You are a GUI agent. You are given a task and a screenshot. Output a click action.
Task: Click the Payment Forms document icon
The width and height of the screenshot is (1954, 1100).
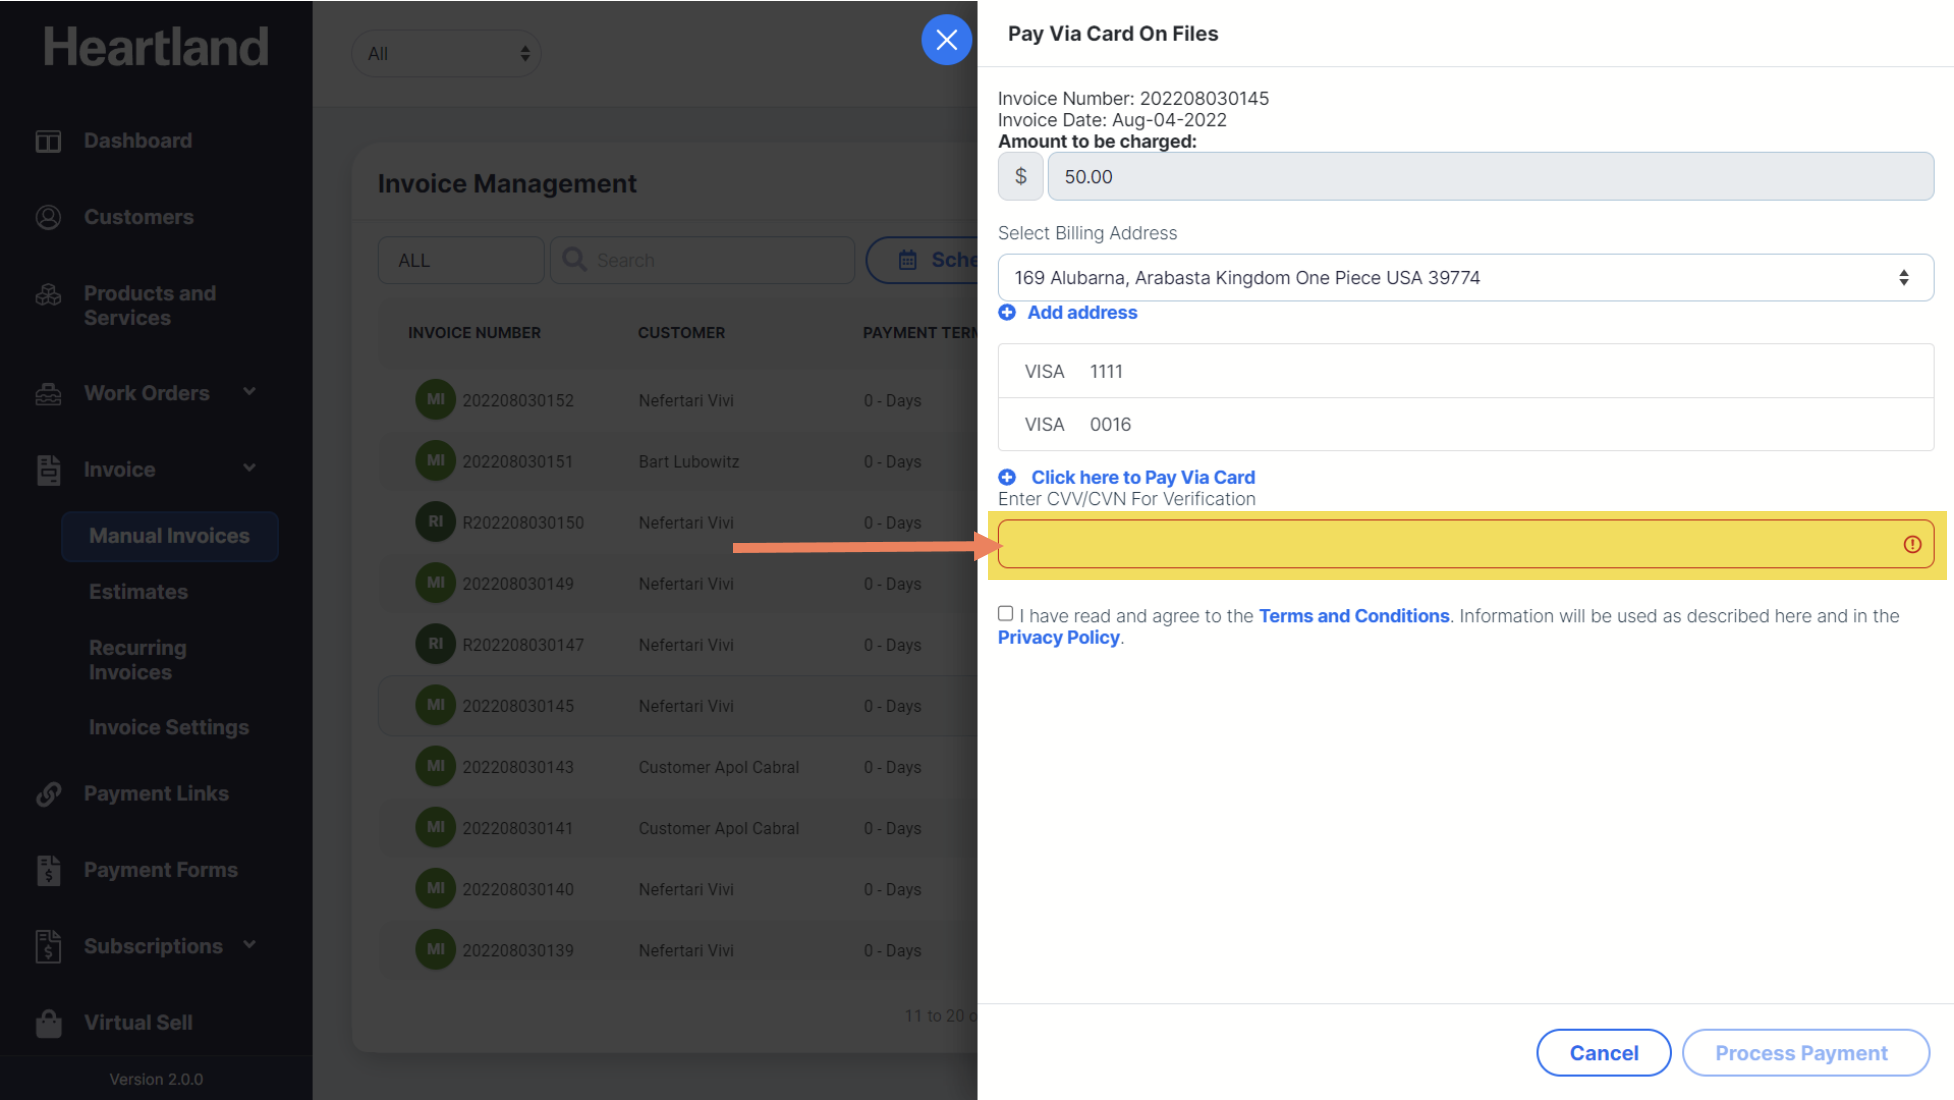[x=48, y=870]
